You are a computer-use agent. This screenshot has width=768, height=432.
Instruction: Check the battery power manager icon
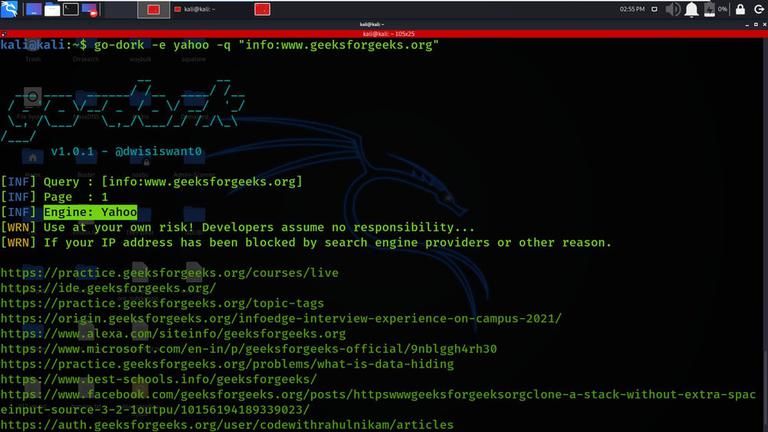pos(709,9)
